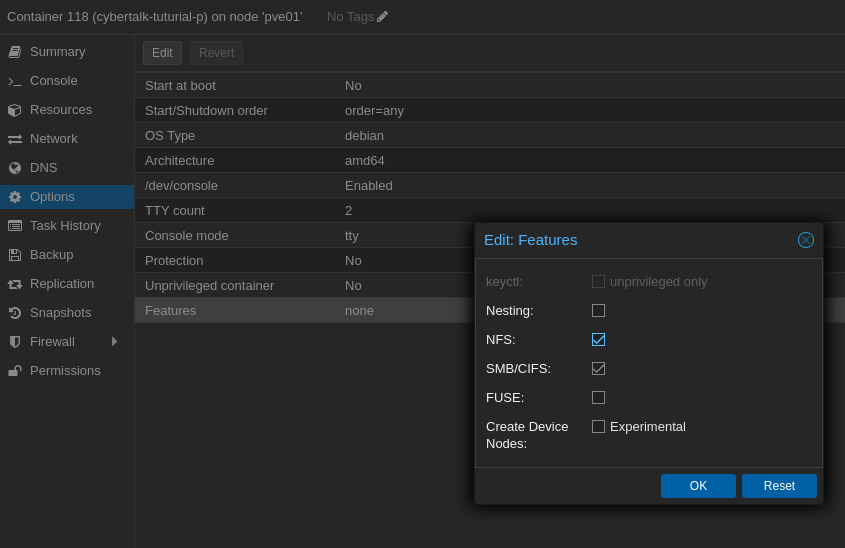Click the Task History list icon
The image size is (845, 548).
click(15, 226)
